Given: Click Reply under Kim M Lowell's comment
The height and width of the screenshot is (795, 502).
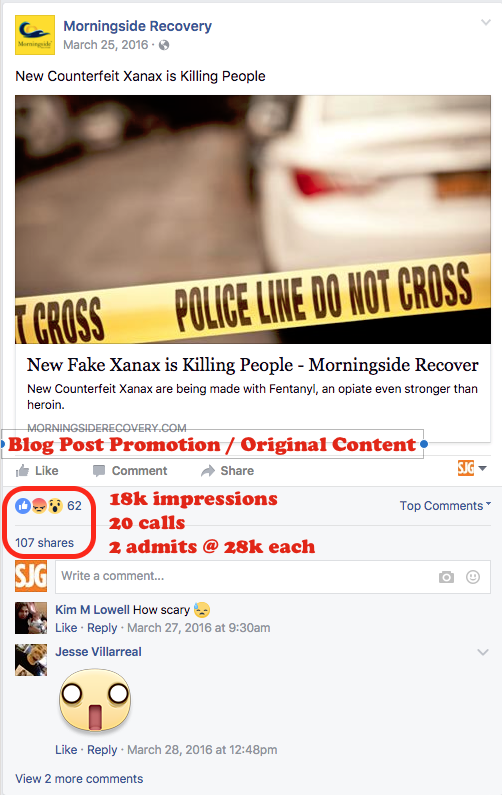Looking at the screenshot, I should [102, 628].
